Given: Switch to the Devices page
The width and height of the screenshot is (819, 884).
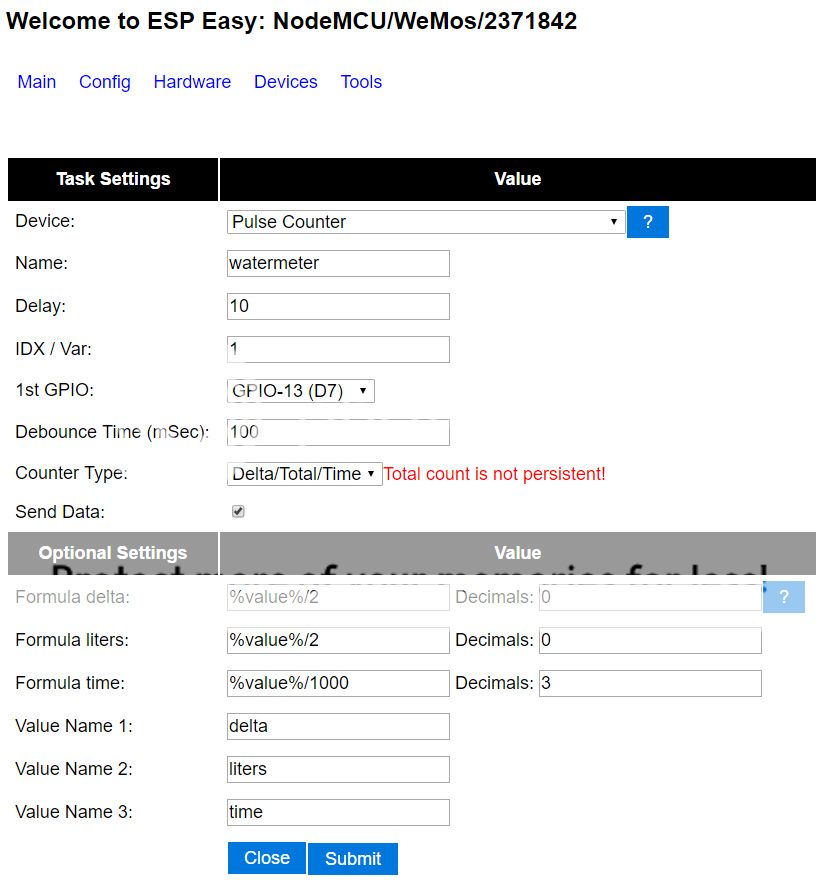Looking at the screenshot, I should pyautogui.click(x=285, y=82).
